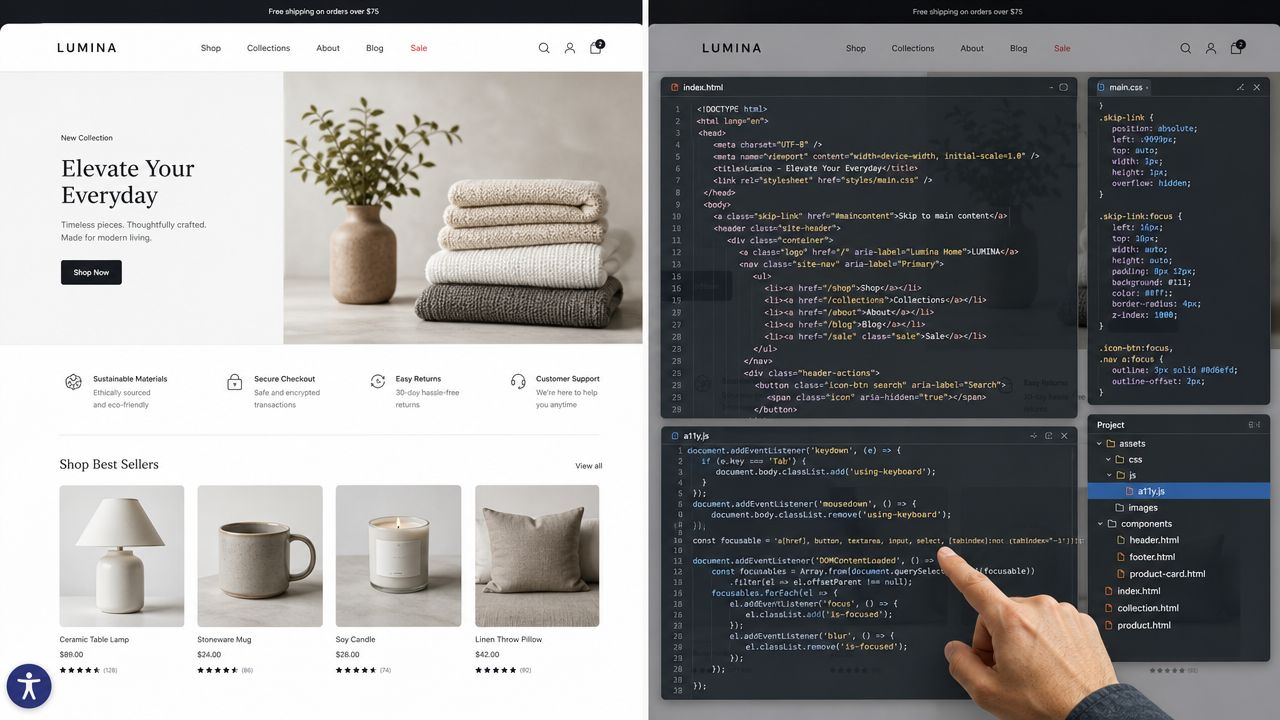Follow the View all link

click(589, 466)
